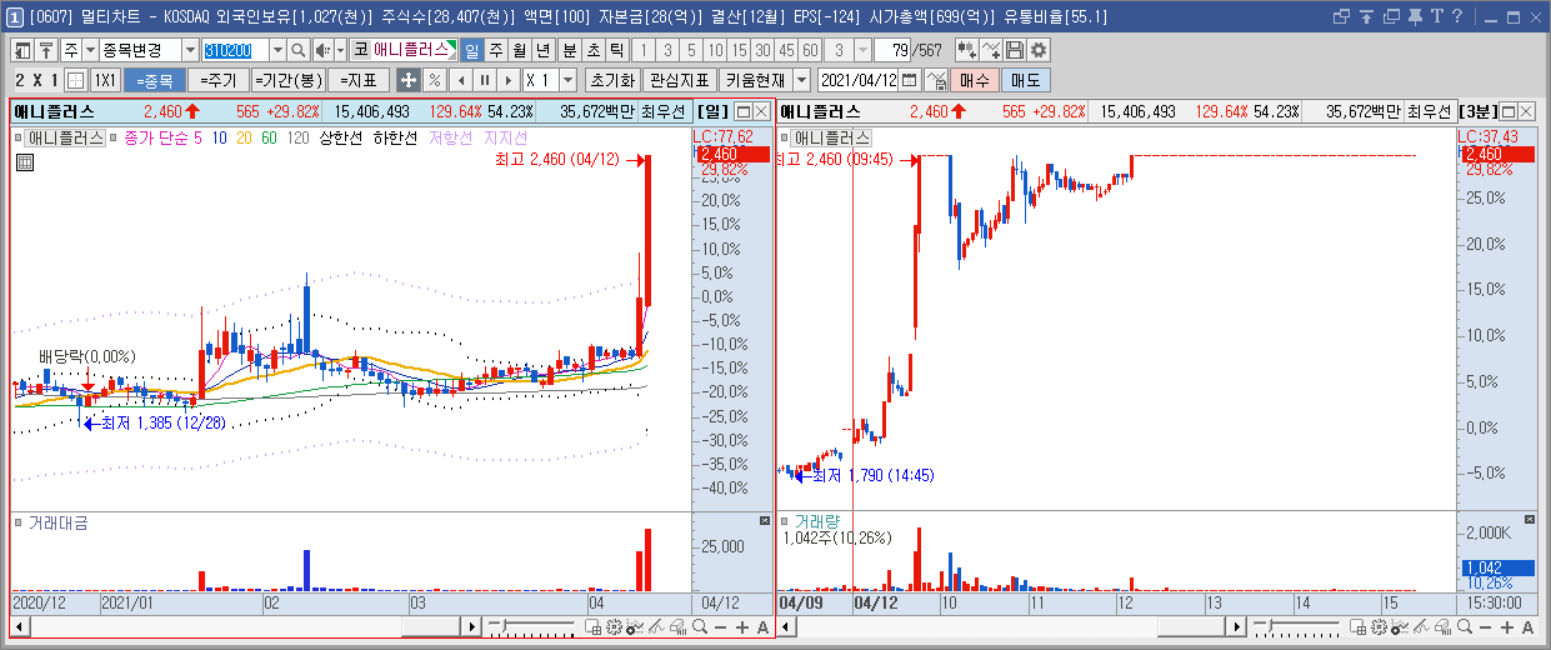Screen dimensions: 1551x650
Task: Step playback backward arrow
Action: pyautogui.click(x=460, y=80)
